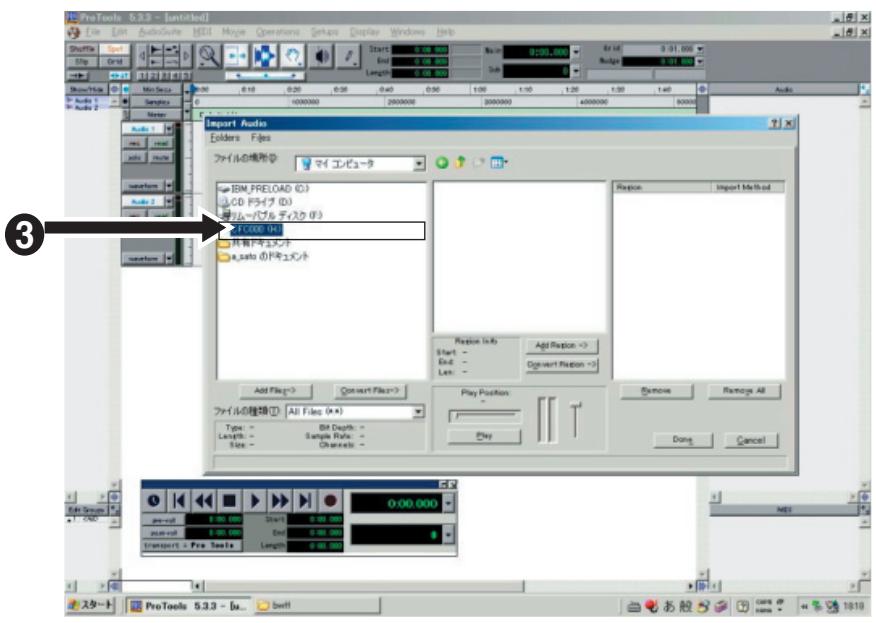Click Play preview button in dialog
Screen dimensions: 876x623
click(x=484, y=436)
